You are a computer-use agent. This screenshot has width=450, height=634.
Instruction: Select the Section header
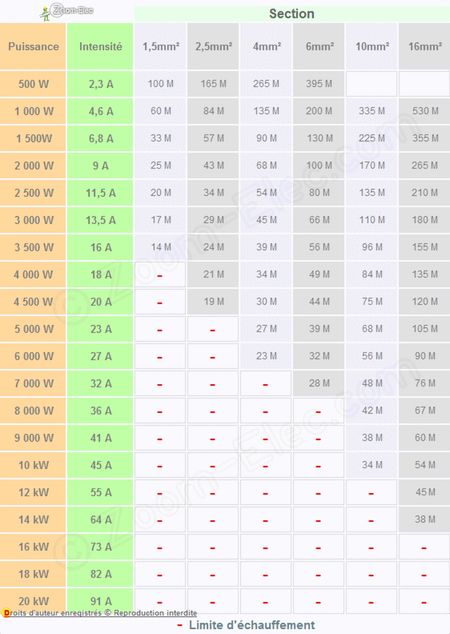[x=292, y=13]
